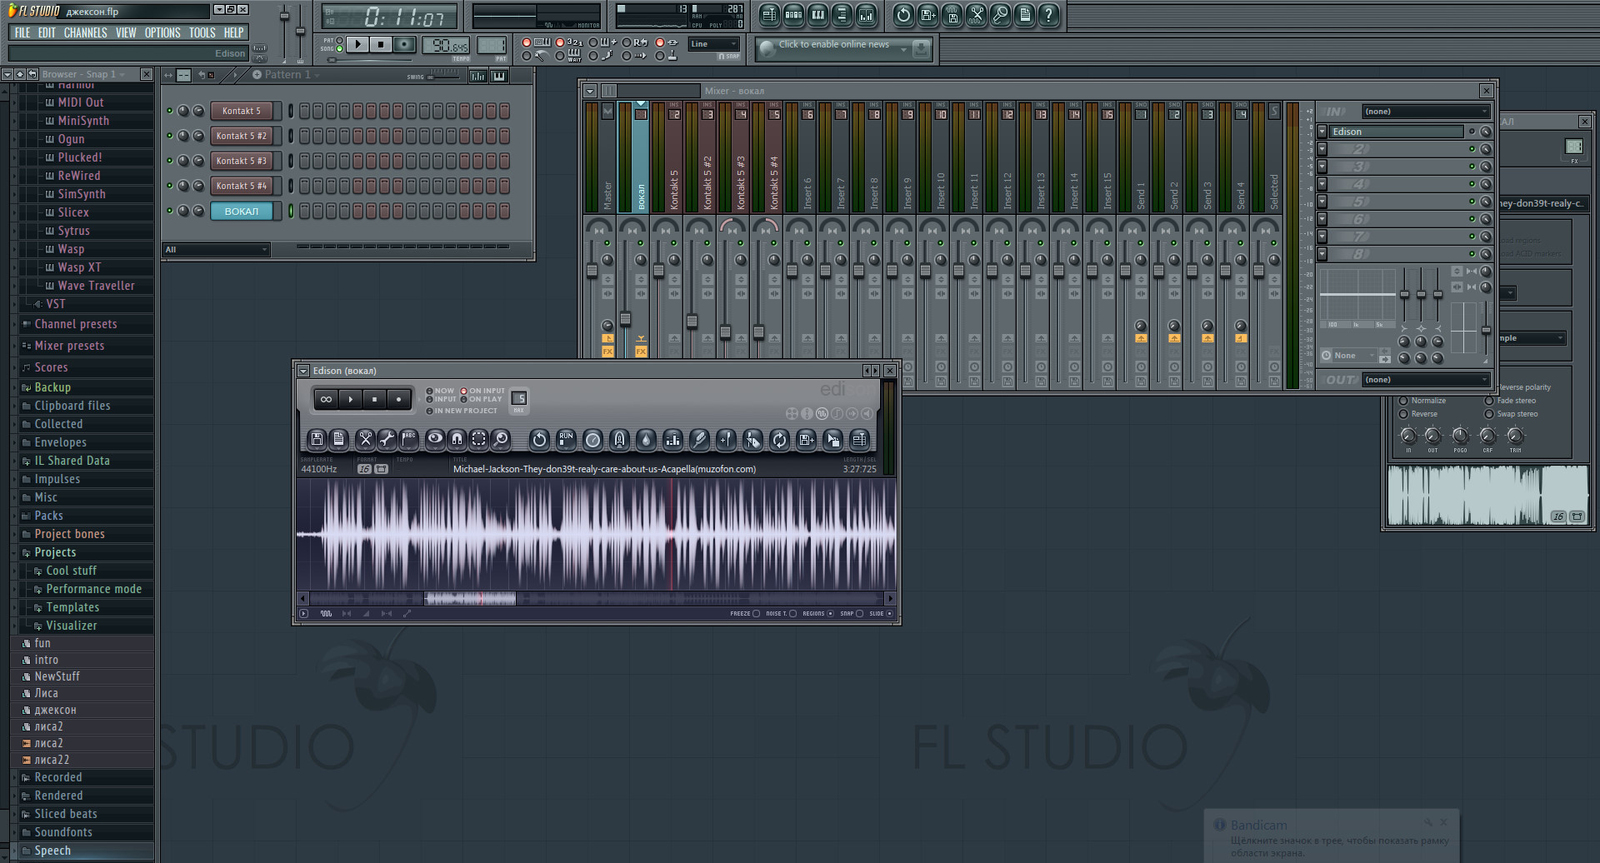Toggle the Freeze option in Edison
Viewport: 1600px width, 863px height.
[756, 614]
